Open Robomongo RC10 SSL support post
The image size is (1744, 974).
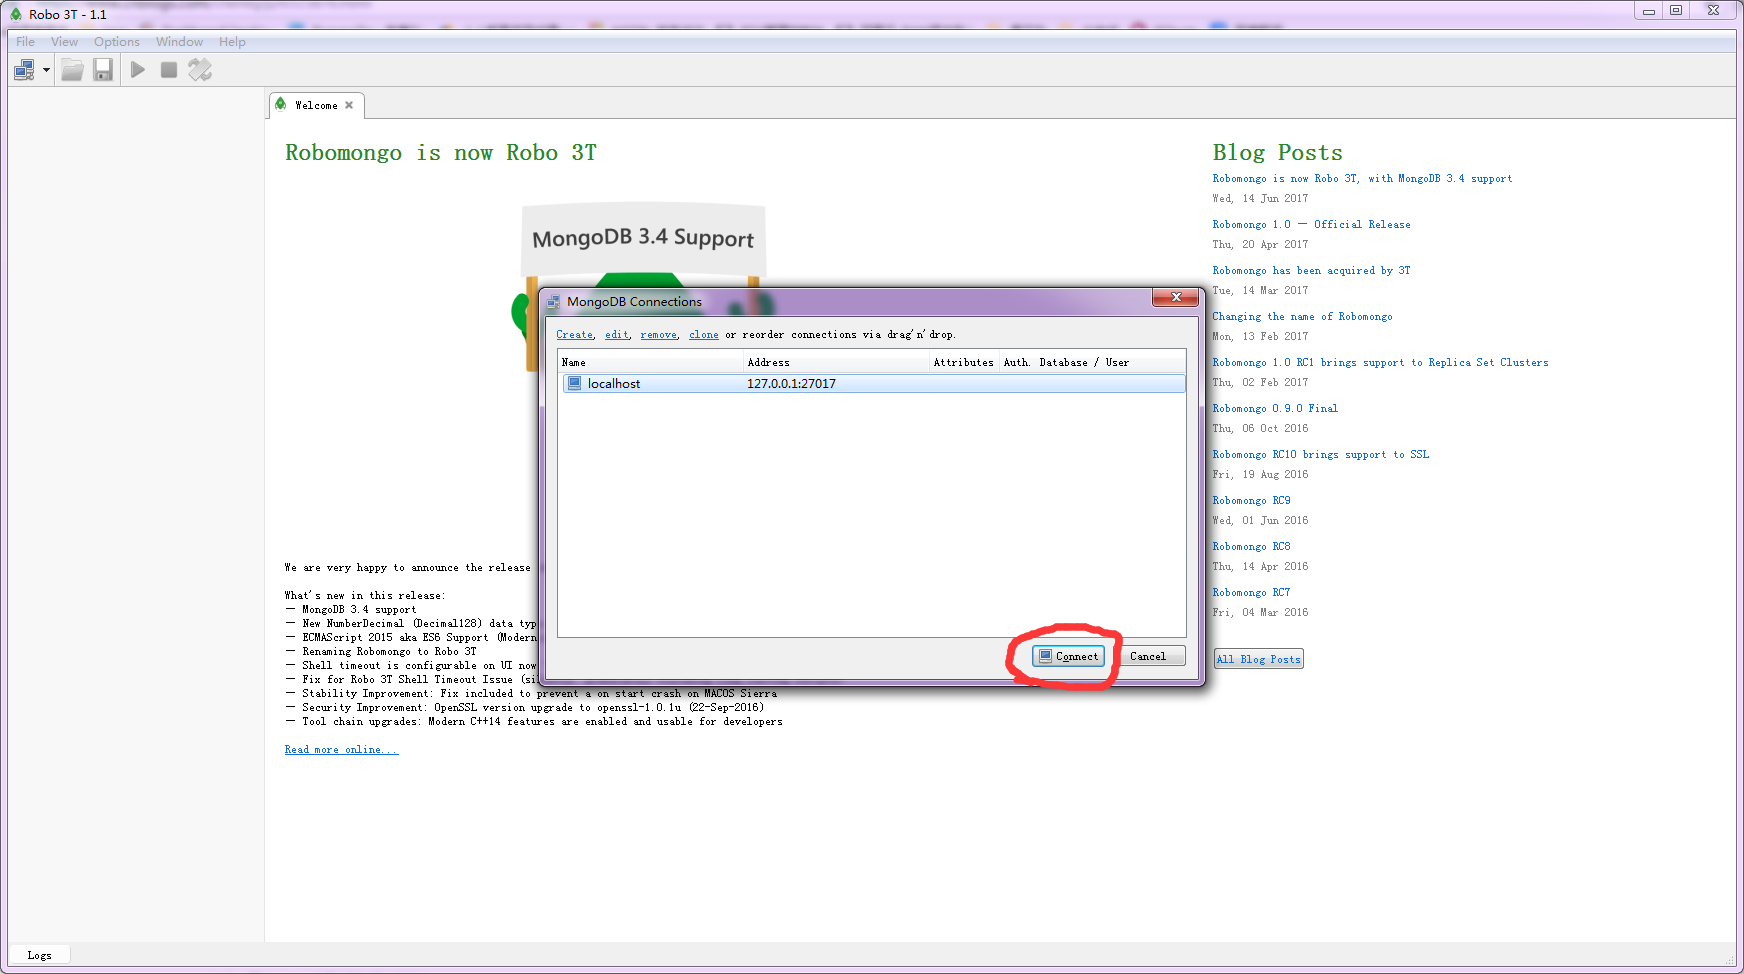coord(1321,455)
